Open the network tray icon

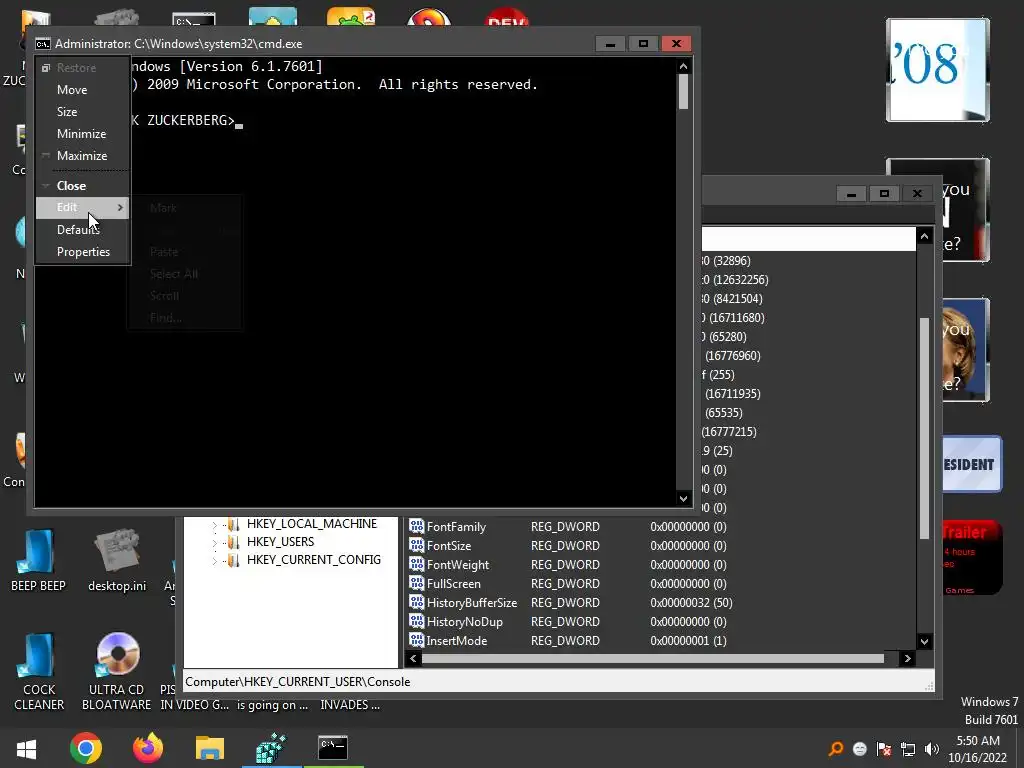coord(908,749)
